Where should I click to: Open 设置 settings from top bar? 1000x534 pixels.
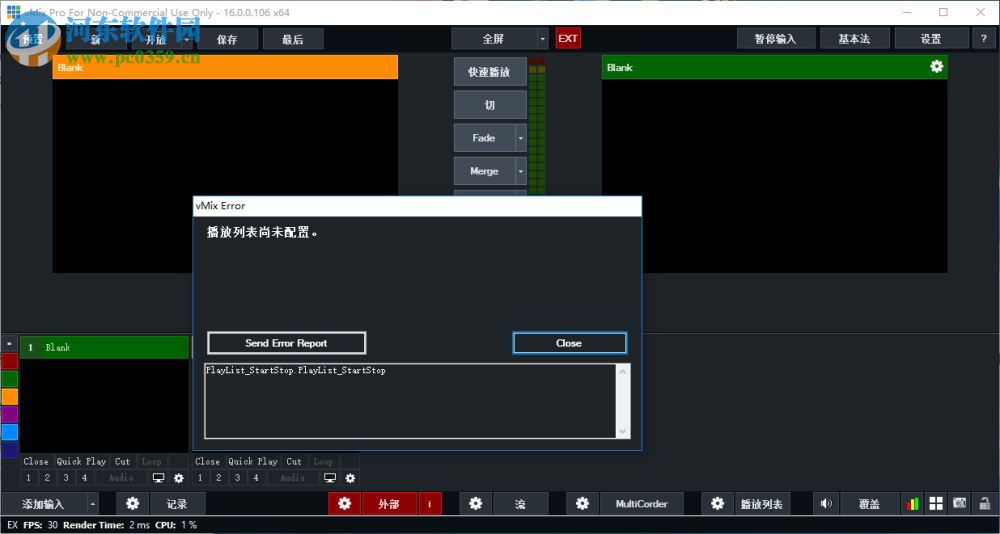[930, 39]
